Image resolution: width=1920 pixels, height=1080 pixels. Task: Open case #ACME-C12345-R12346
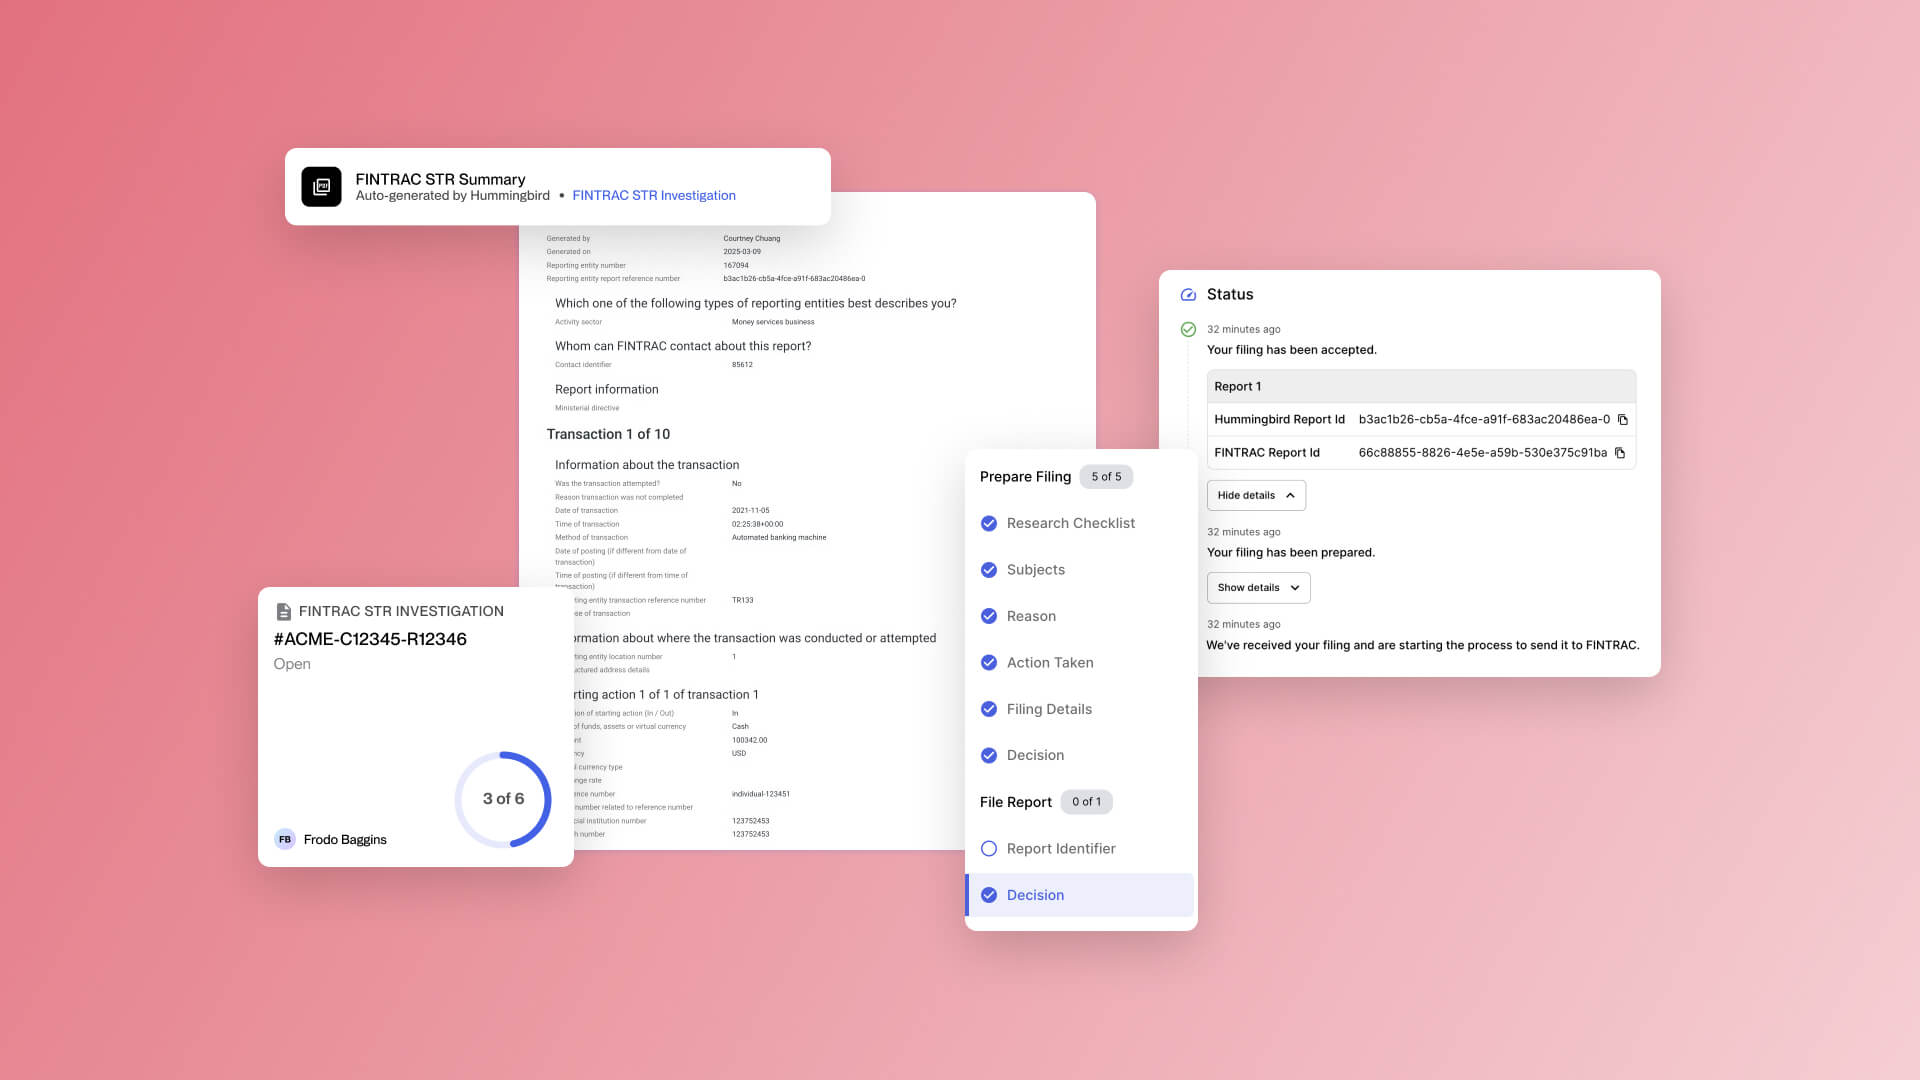[x=370, y=639]
